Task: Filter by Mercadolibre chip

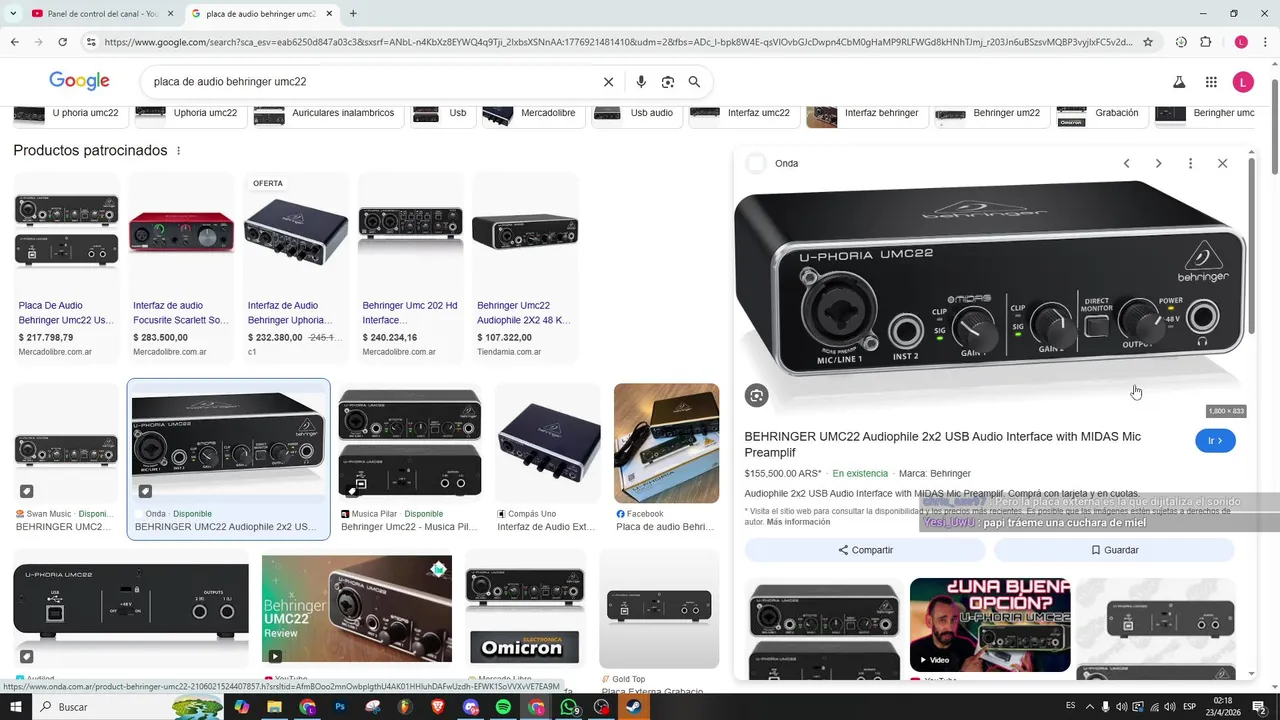Action: click(x=532, y=113)
